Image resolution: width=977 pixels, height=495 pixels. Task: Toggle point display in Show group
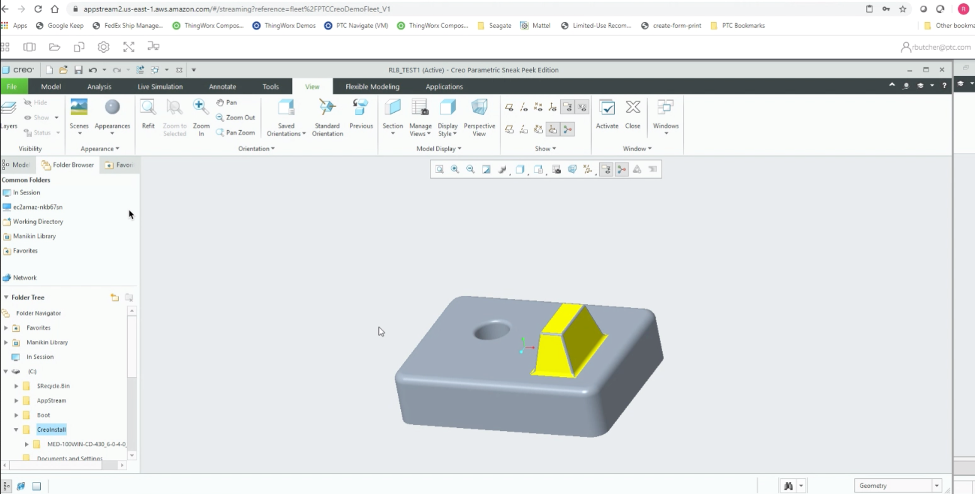[x=538, y=107]
